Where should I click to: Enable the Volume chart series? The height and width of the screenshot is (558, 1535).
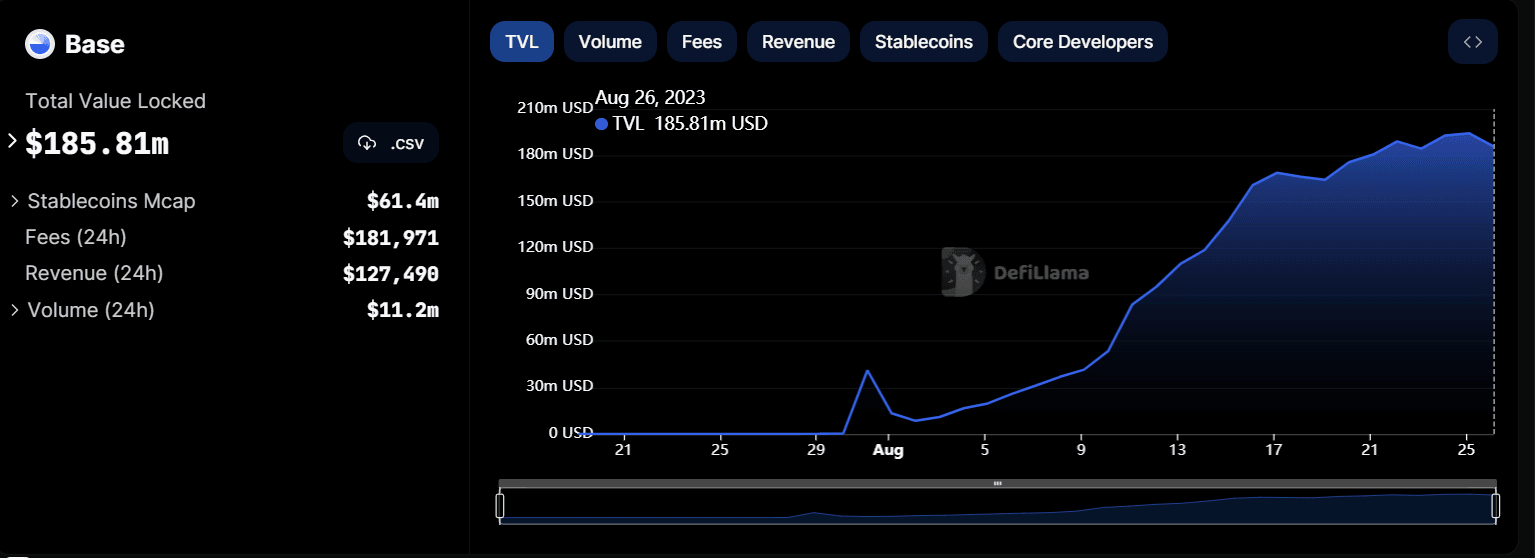[x=610, y=42]
